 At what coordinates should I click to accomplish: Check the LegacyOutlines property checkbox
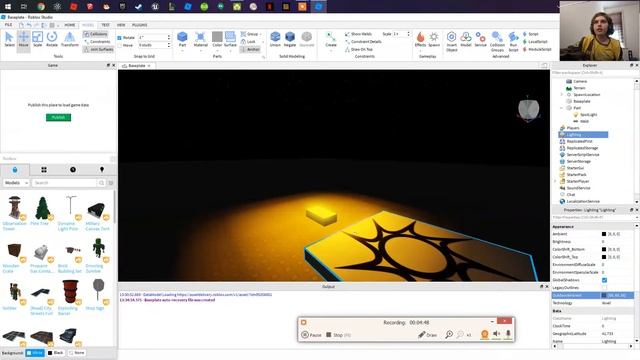(604, 288)
